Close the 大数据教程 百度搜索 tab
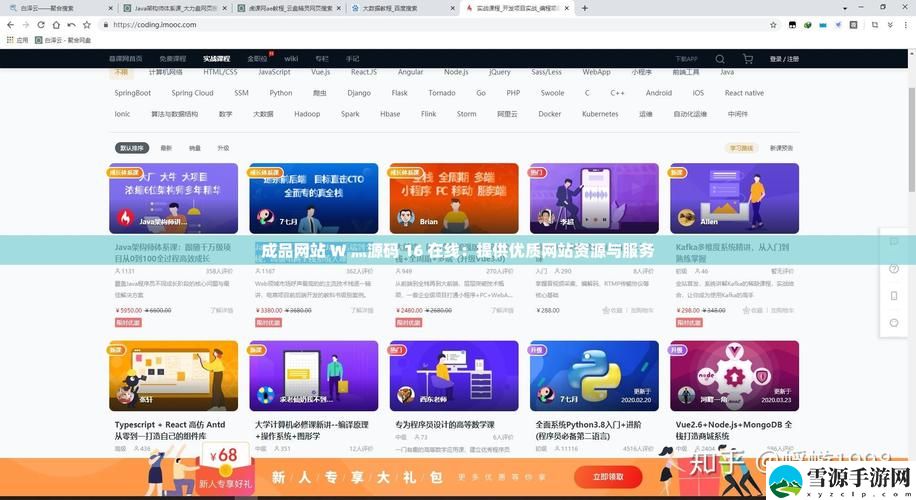This screenshot has height=500, width=916. [x=453, y=8]
